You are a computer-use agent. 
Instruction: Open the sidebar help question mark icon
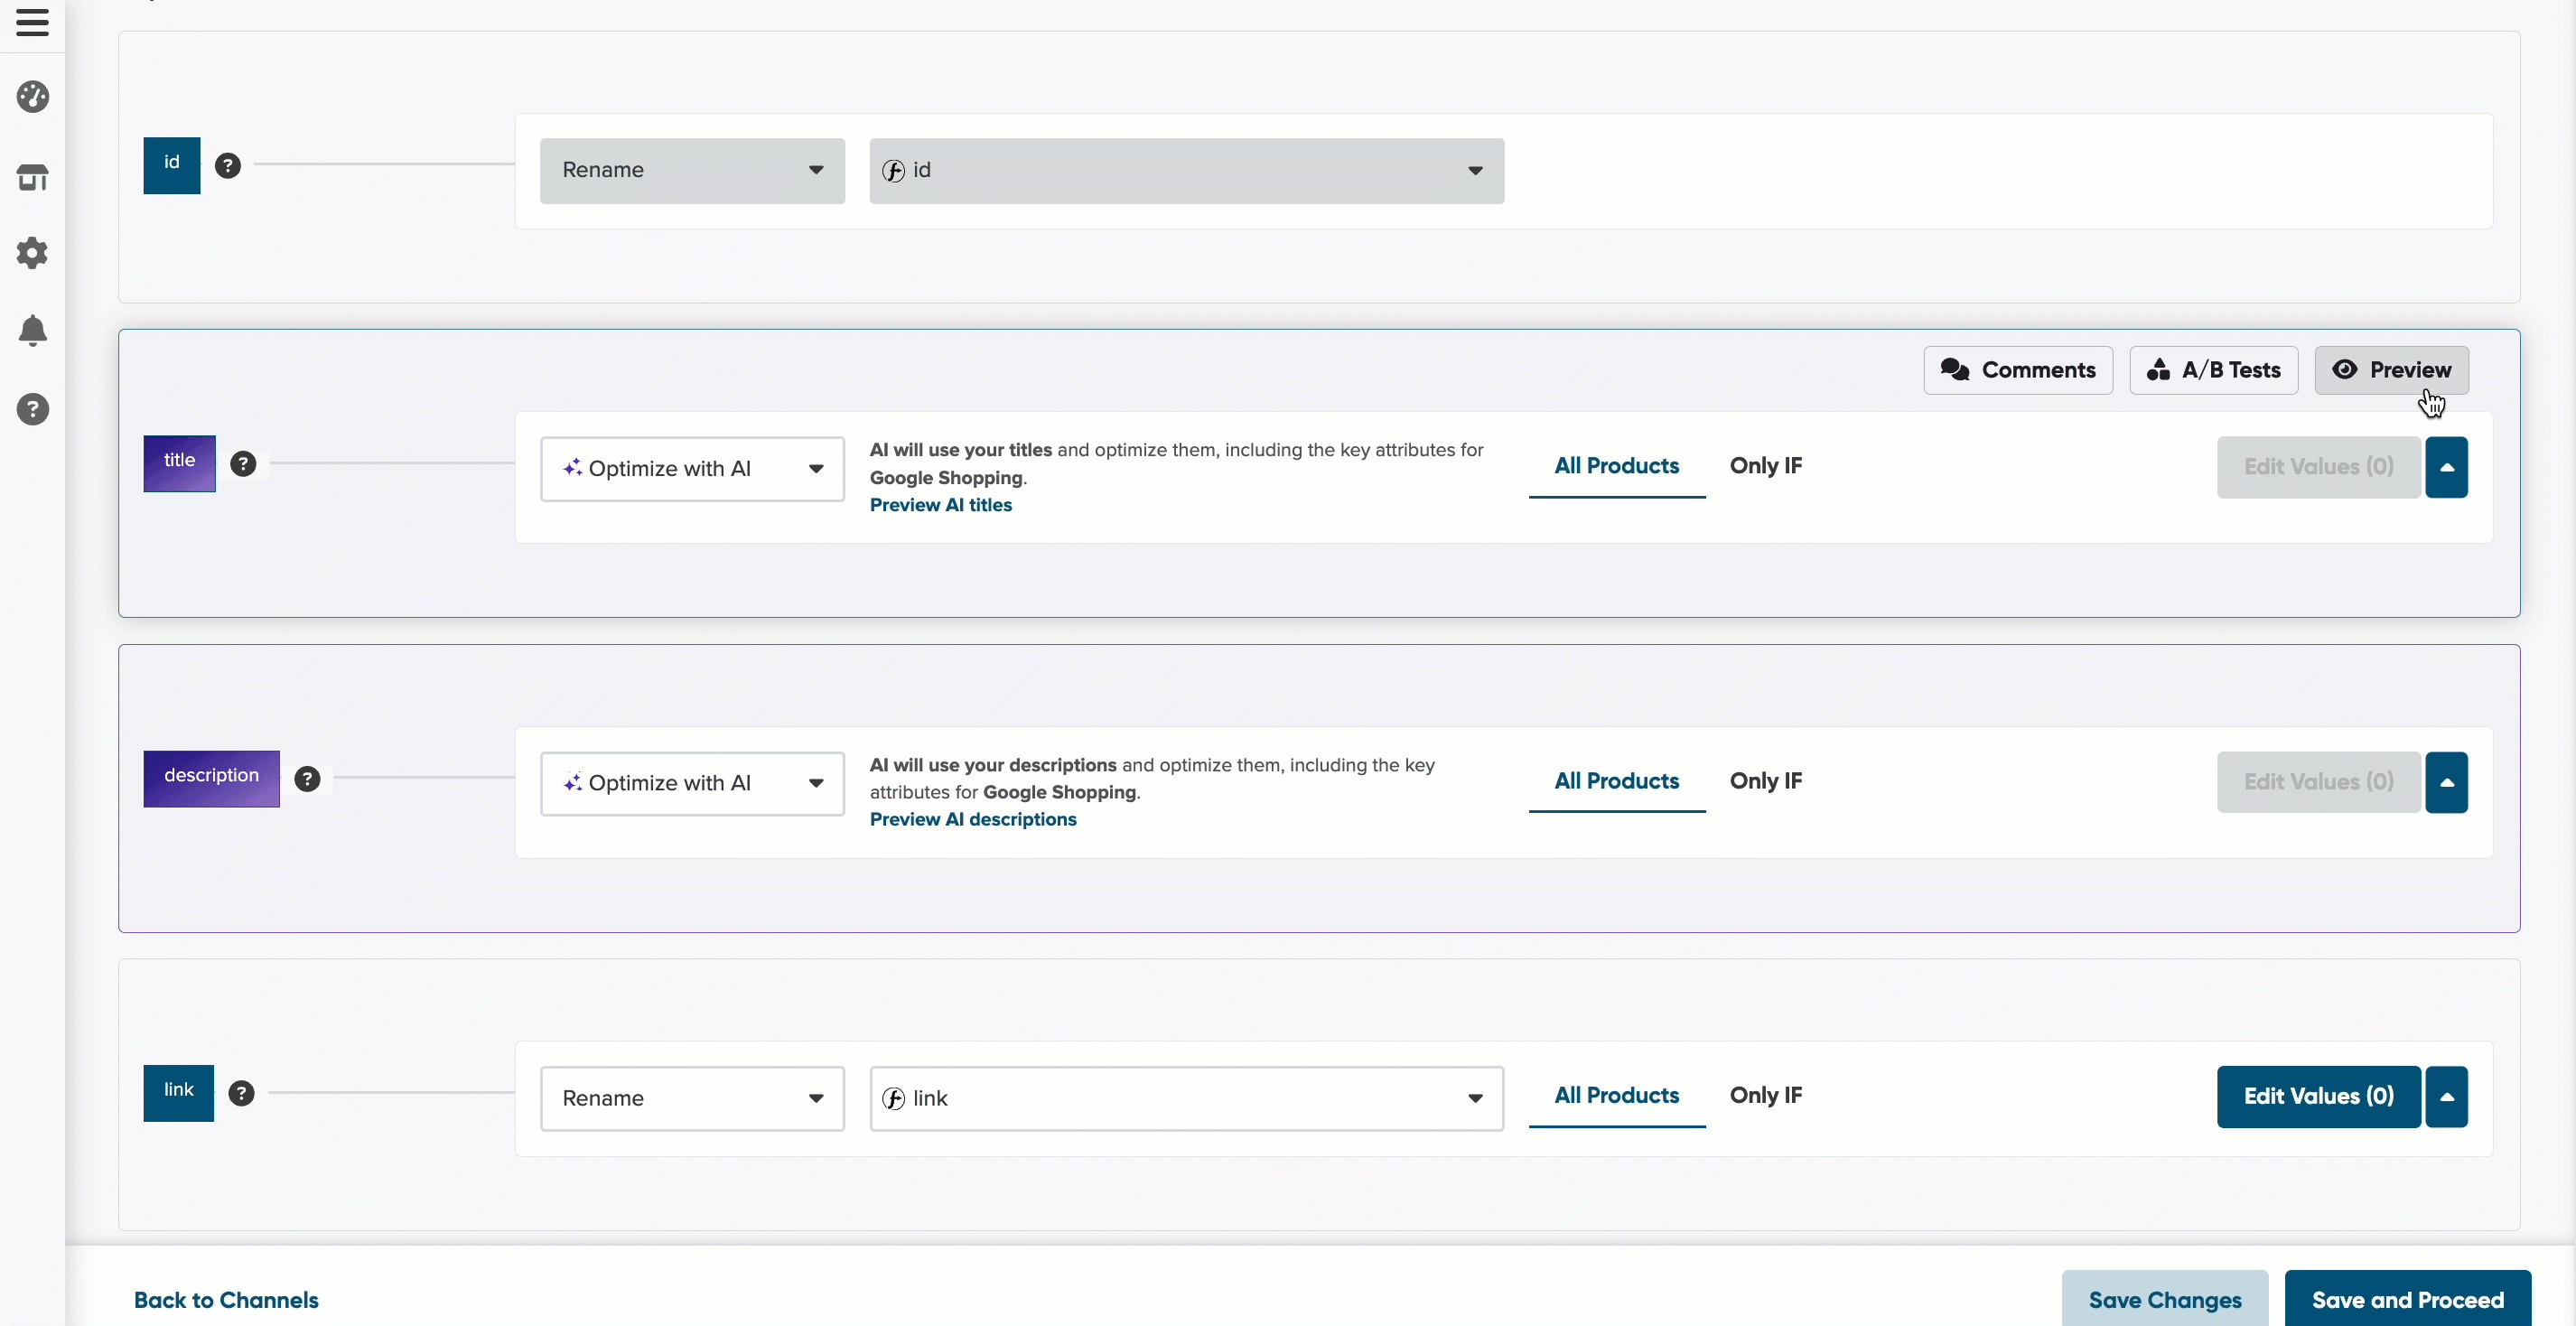[33, 409]
